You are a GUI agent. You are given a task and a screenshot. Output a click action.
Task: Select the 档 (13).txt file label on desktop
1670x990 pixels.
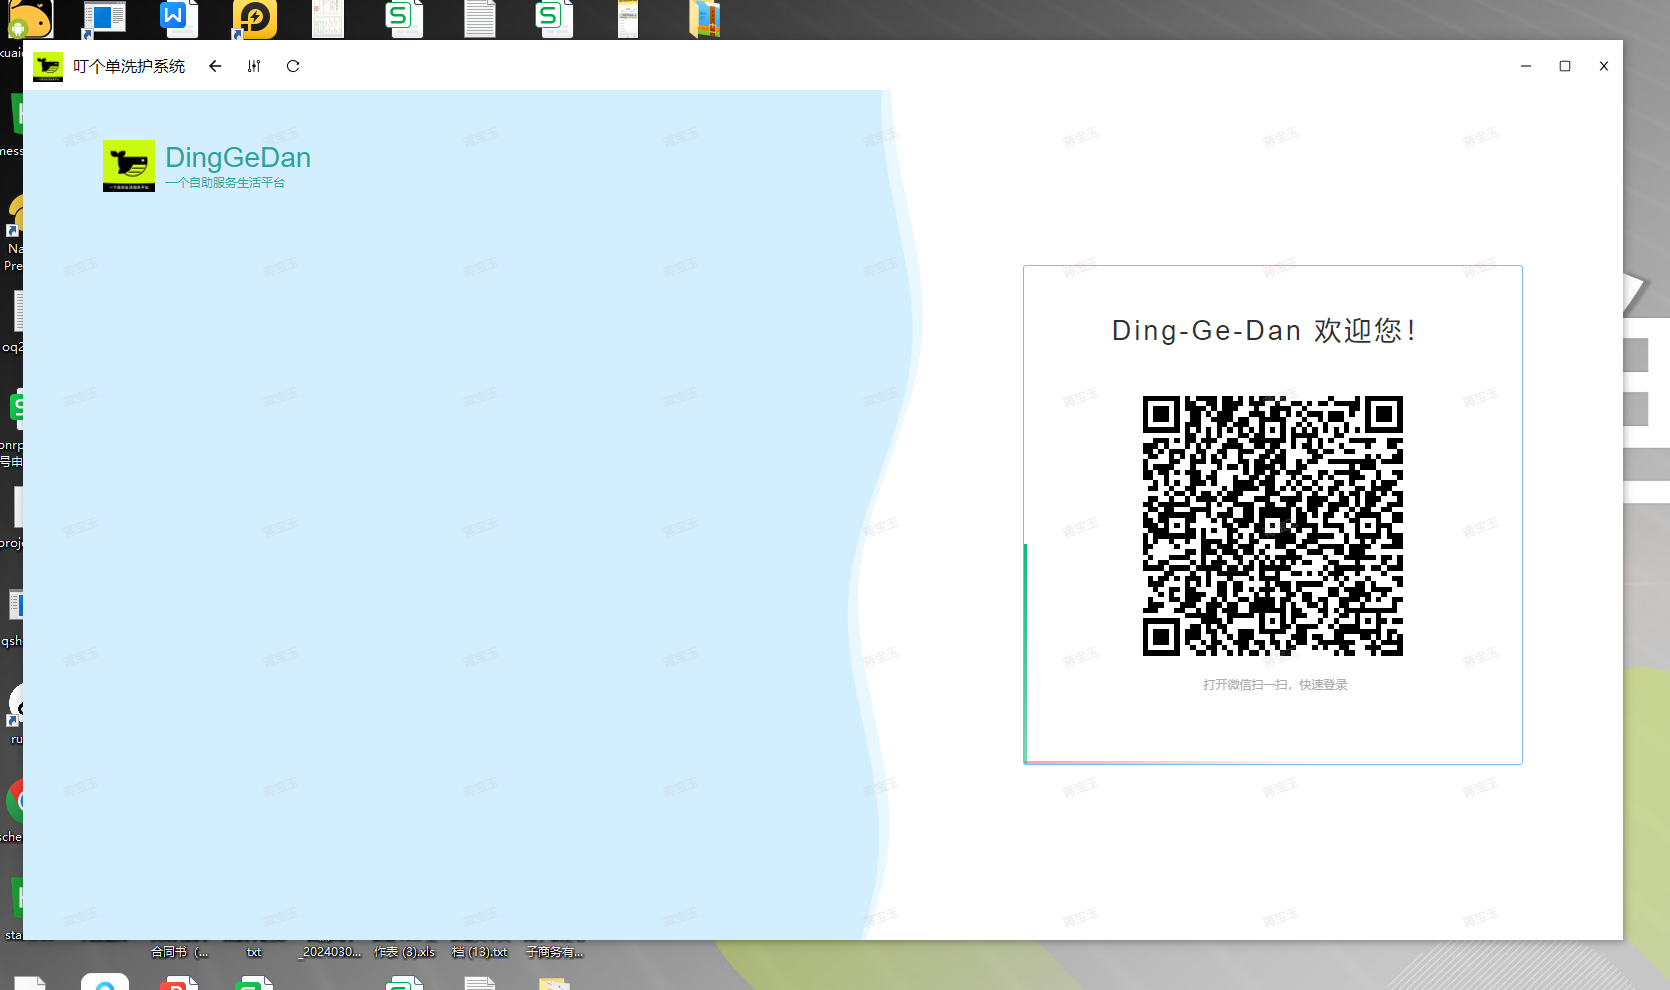[479, 952]
